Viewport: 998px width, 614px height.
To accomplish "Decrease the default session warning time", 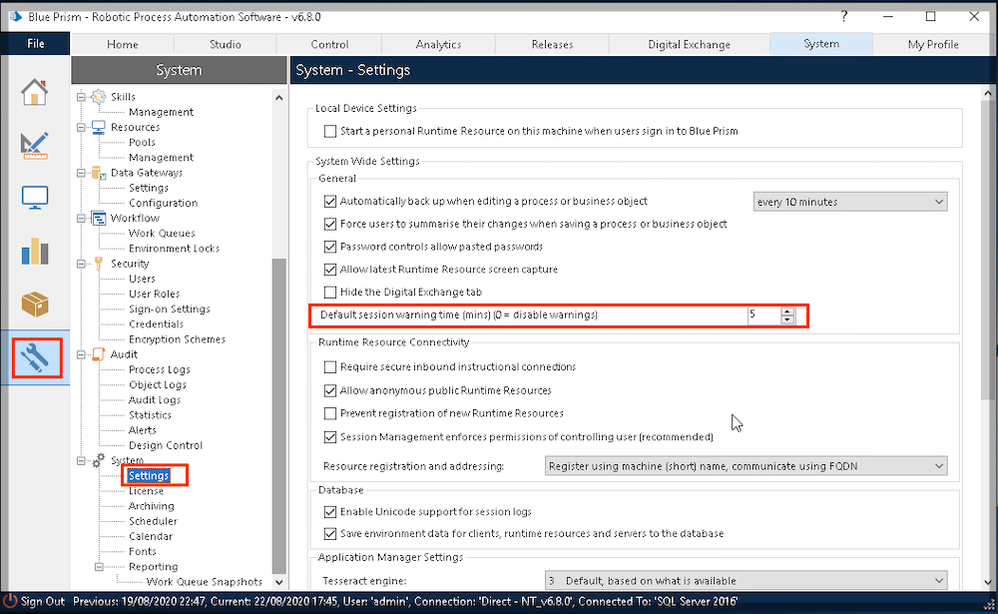I will pyautogui.click(x=788, y=319).
